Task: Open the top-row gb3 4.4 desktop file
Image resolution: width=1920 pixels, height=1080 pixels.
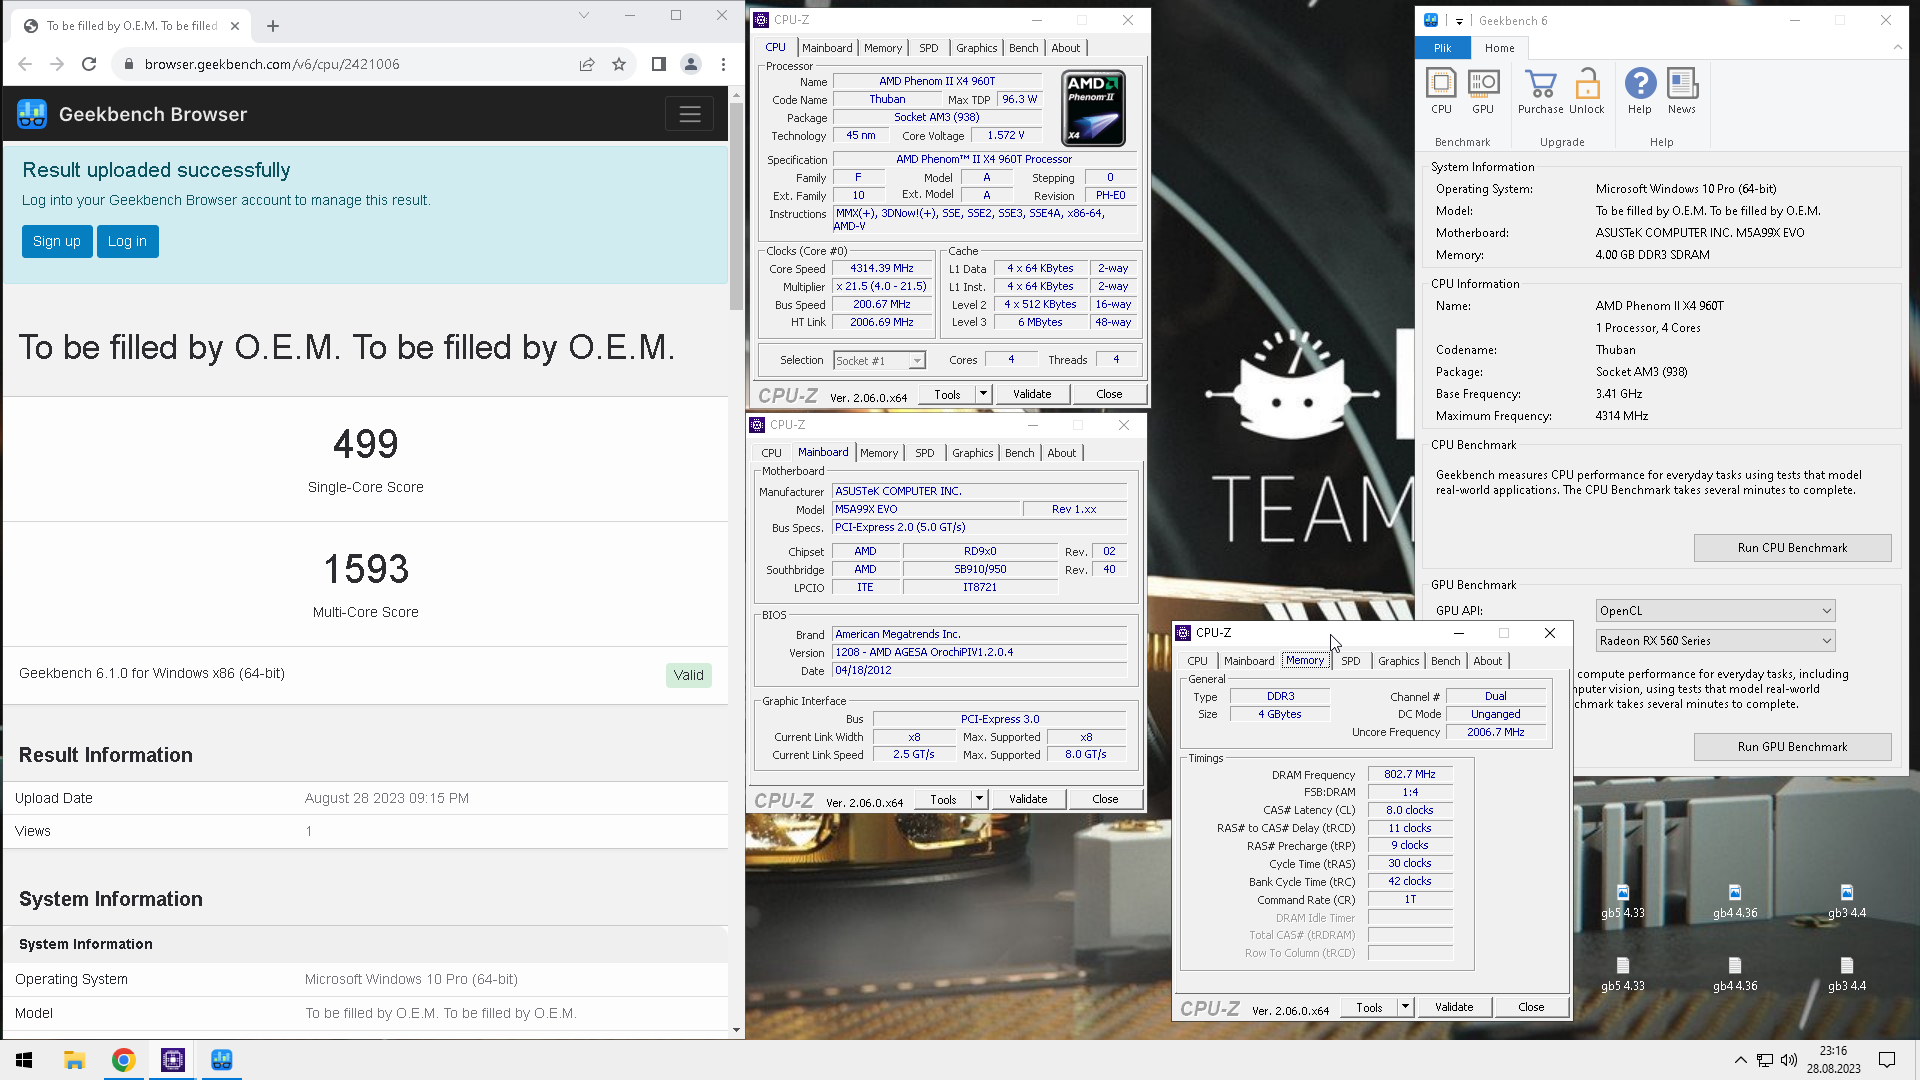Action: click(1847, 900)
